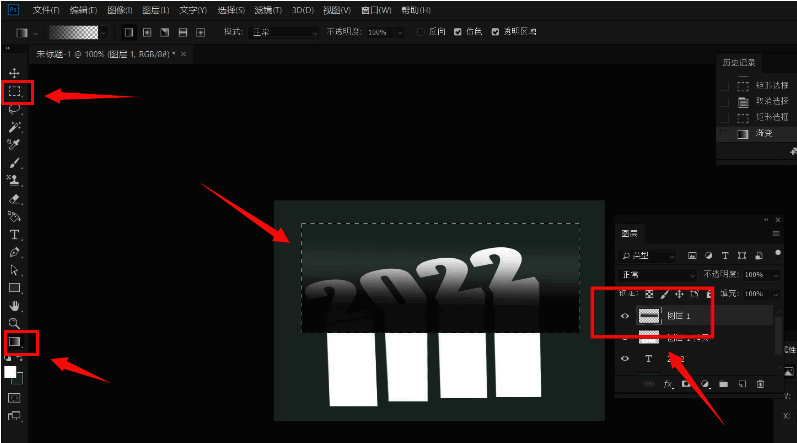Open the 滤镜 Filter menu
The image size is (797, 443).
268,10
